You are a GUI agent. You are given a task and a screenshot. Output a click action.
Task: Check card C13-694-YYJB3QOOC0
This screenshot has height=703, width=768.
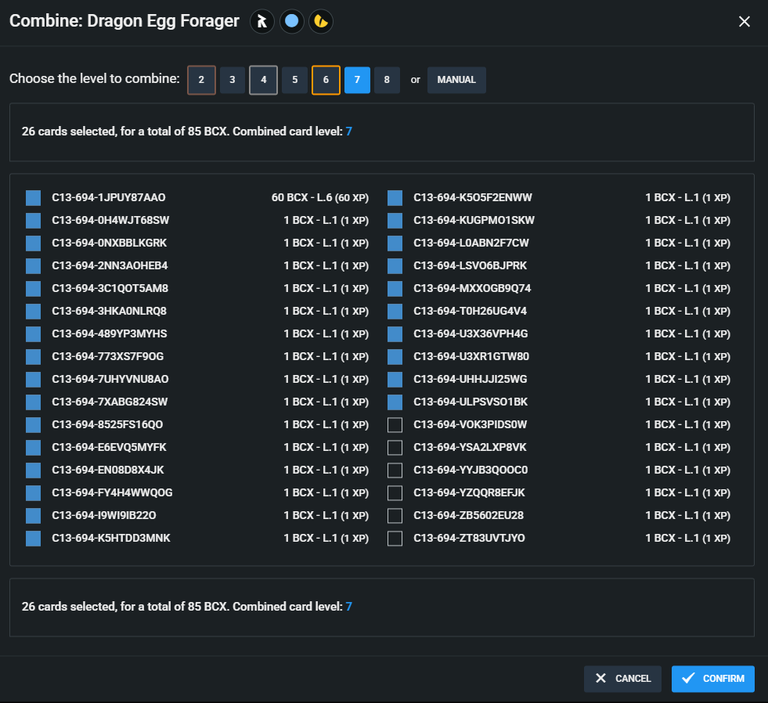[x=395, y=470]
